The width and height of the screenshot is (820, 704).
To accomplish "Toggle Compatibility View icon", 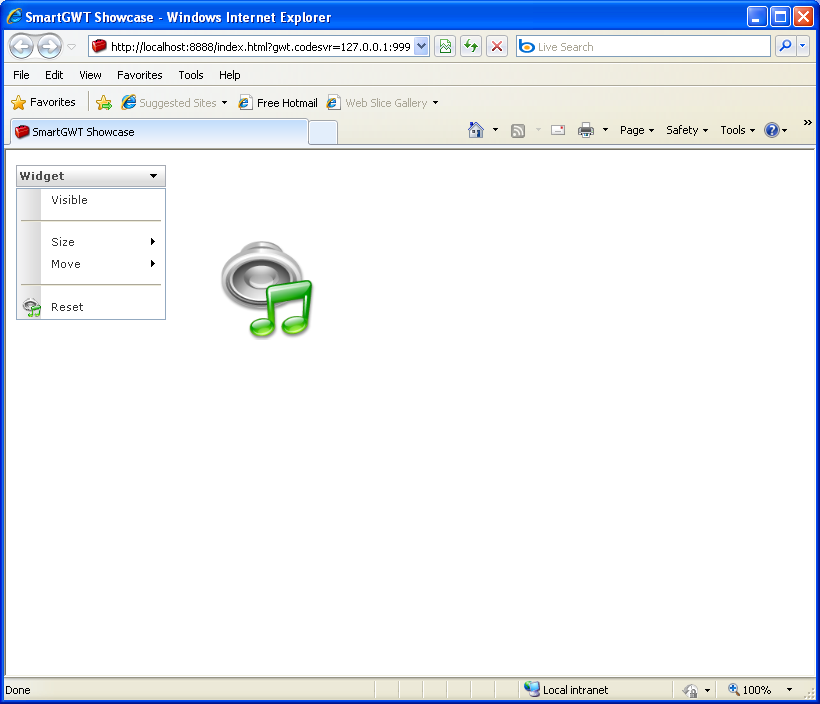I will coord(445,47).
